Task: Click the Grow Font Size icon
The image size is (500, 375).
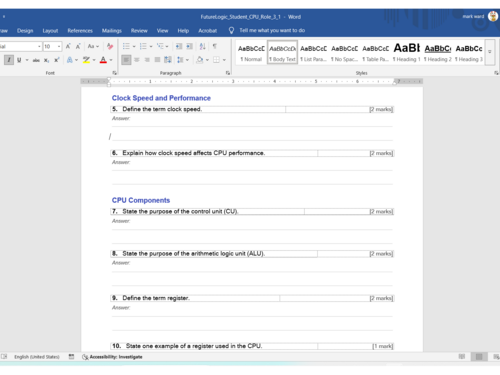Action: (68, 46)
